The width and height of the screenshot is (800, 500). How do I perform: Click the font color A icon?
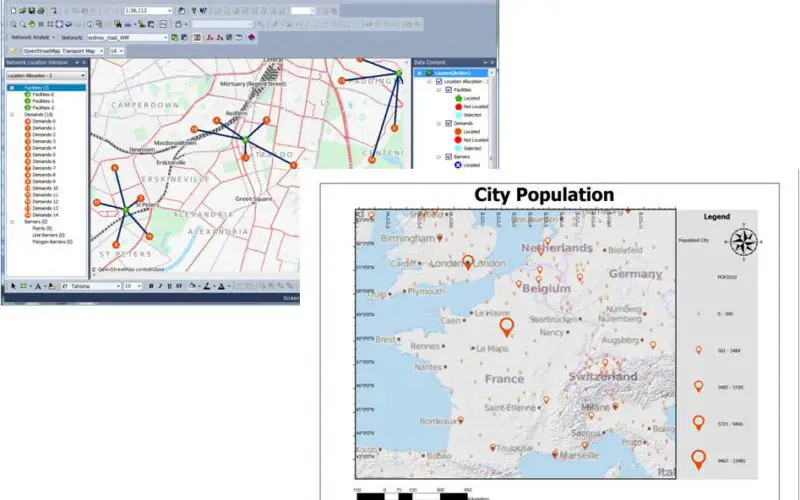(221, 286)
